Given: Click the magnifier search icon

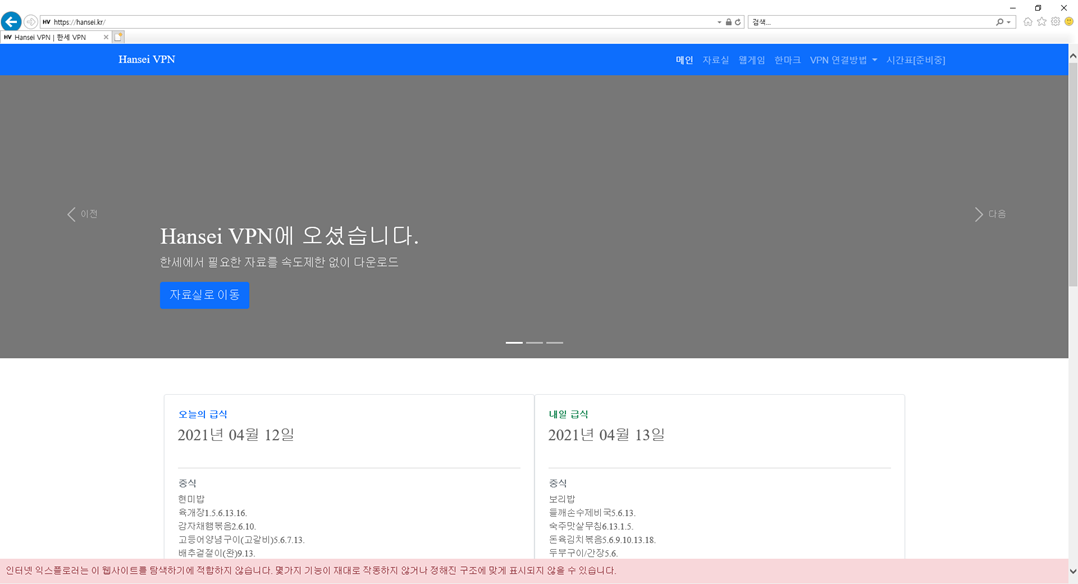Looking at the screenshot, I should 999,22.
